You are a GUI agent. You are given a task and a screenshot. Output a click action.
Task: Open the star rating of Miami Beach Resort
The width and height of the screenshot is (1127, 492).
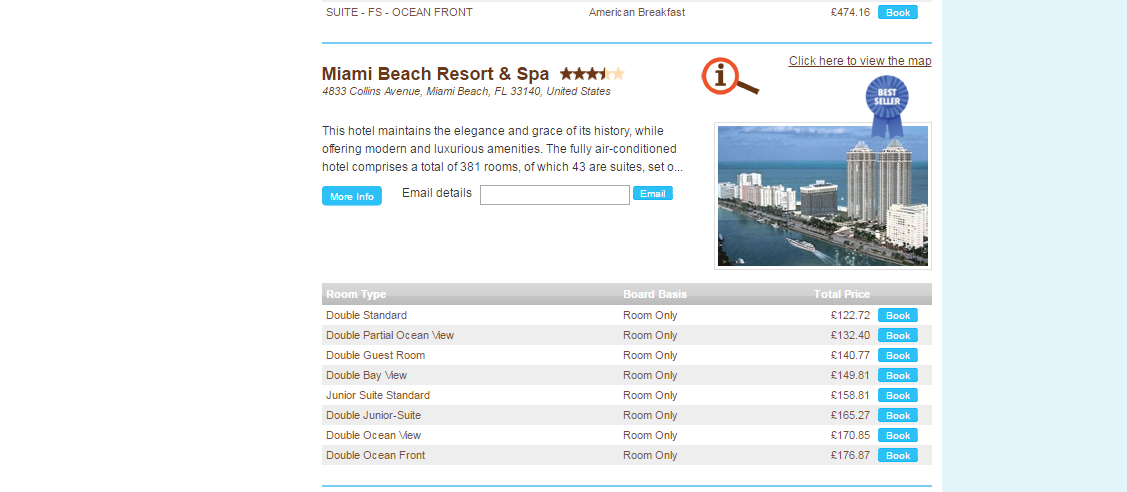592,73
